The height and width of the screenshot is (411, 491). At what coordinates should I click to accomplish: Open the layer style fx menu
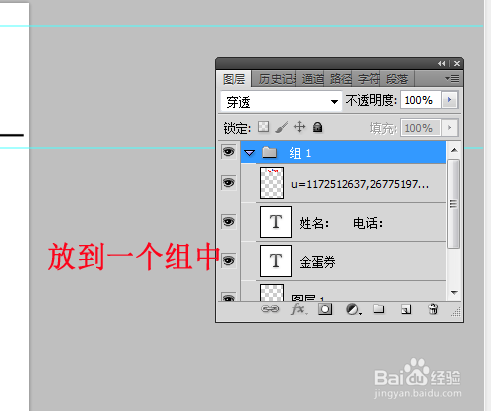pyautogui.click(x=298, y=309)
